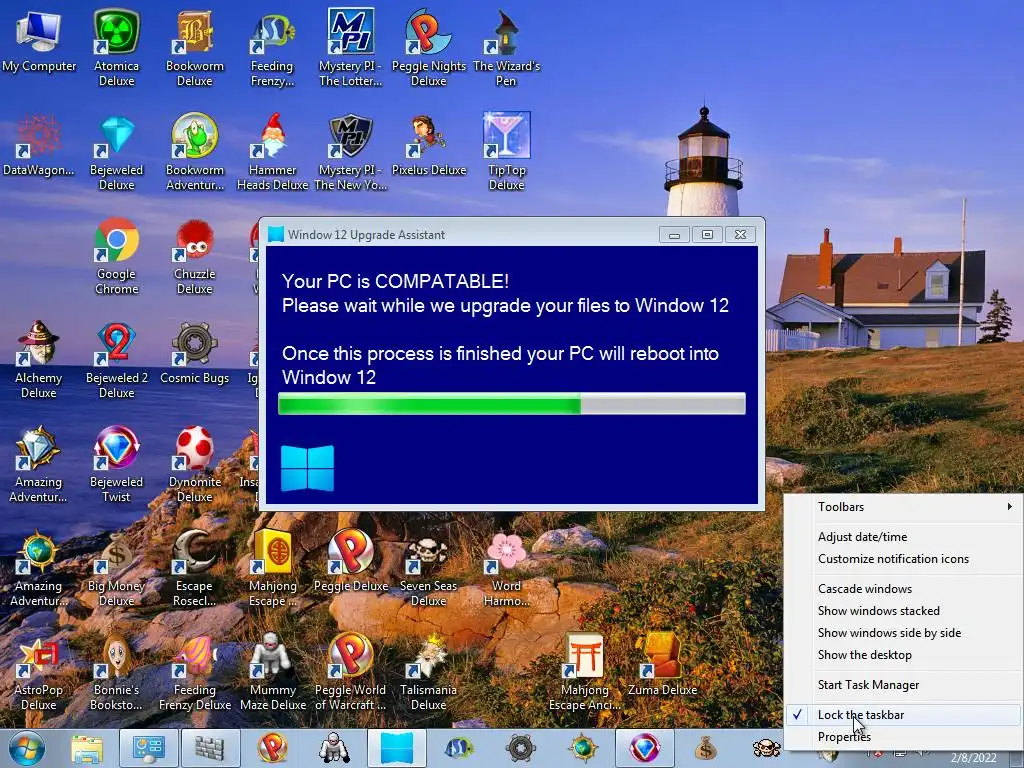Select Mystery PI - The New York icon

351,152
